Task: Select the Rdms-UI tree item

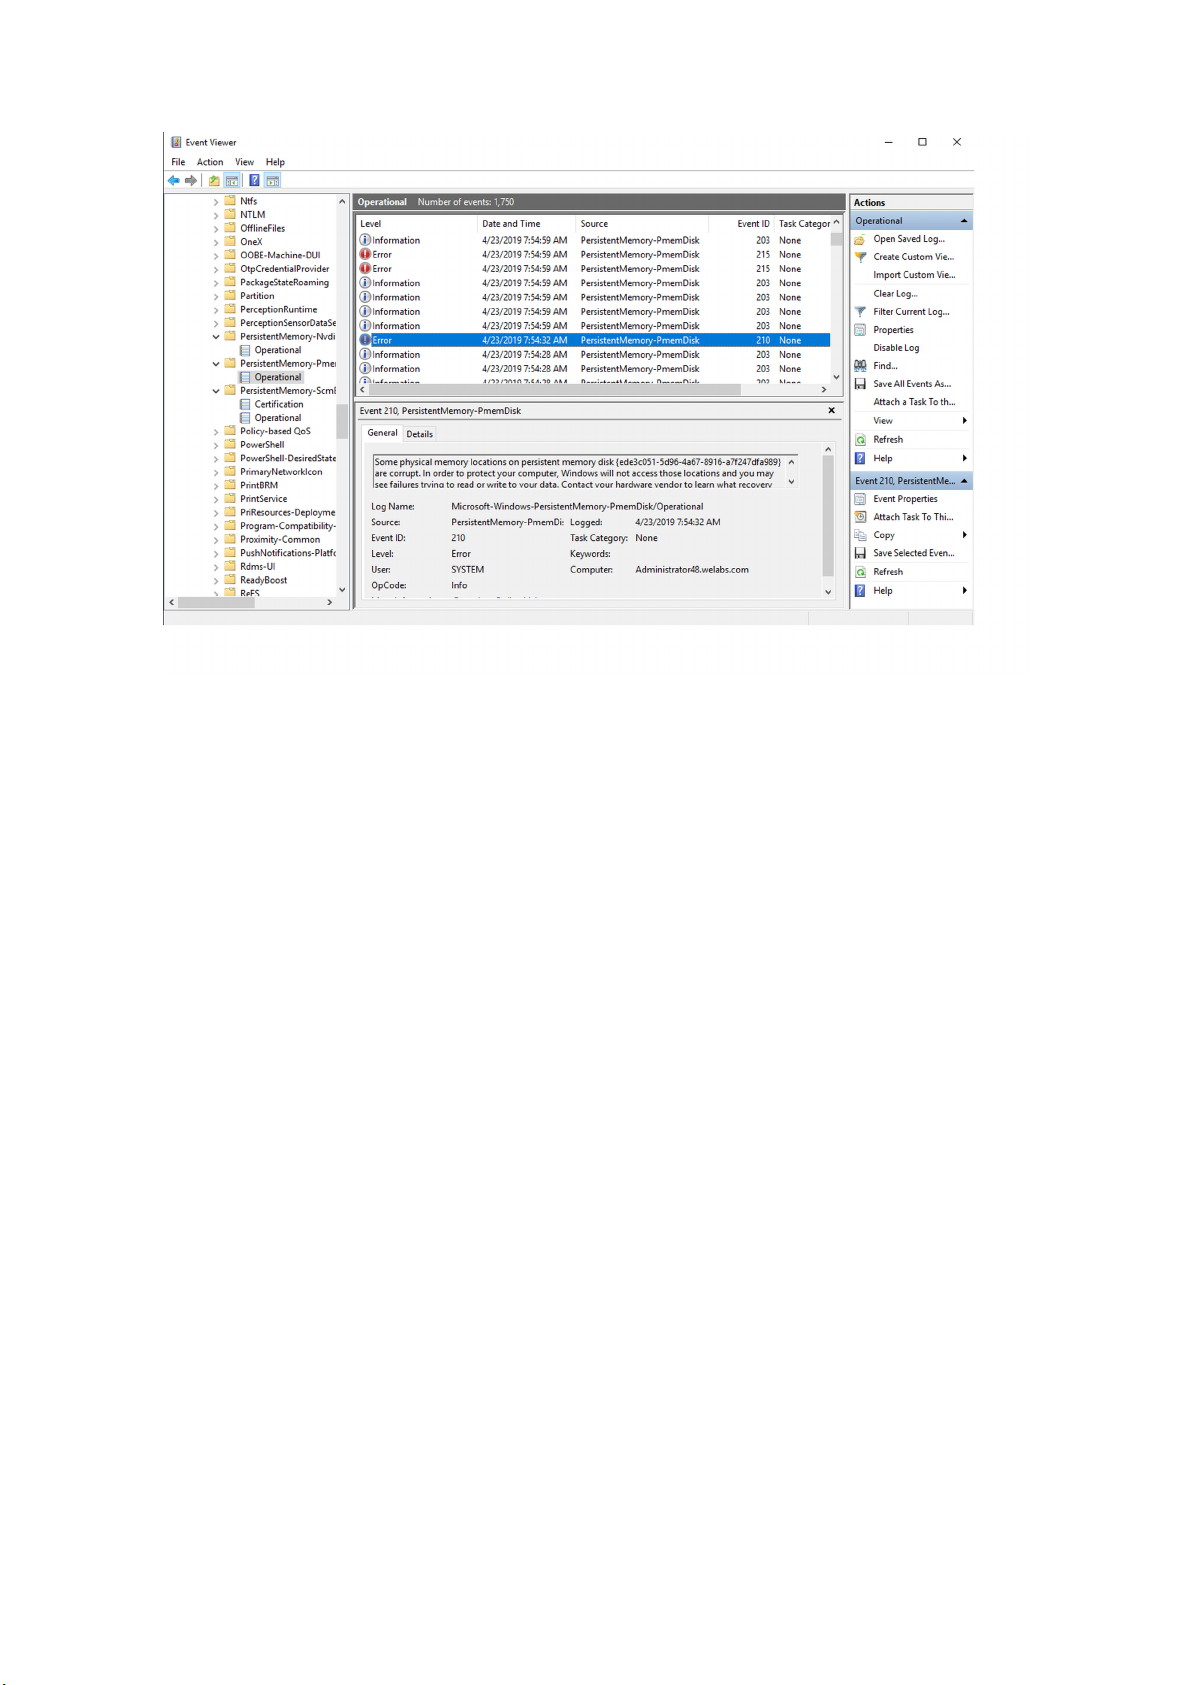Action: [x=257, y=567]
